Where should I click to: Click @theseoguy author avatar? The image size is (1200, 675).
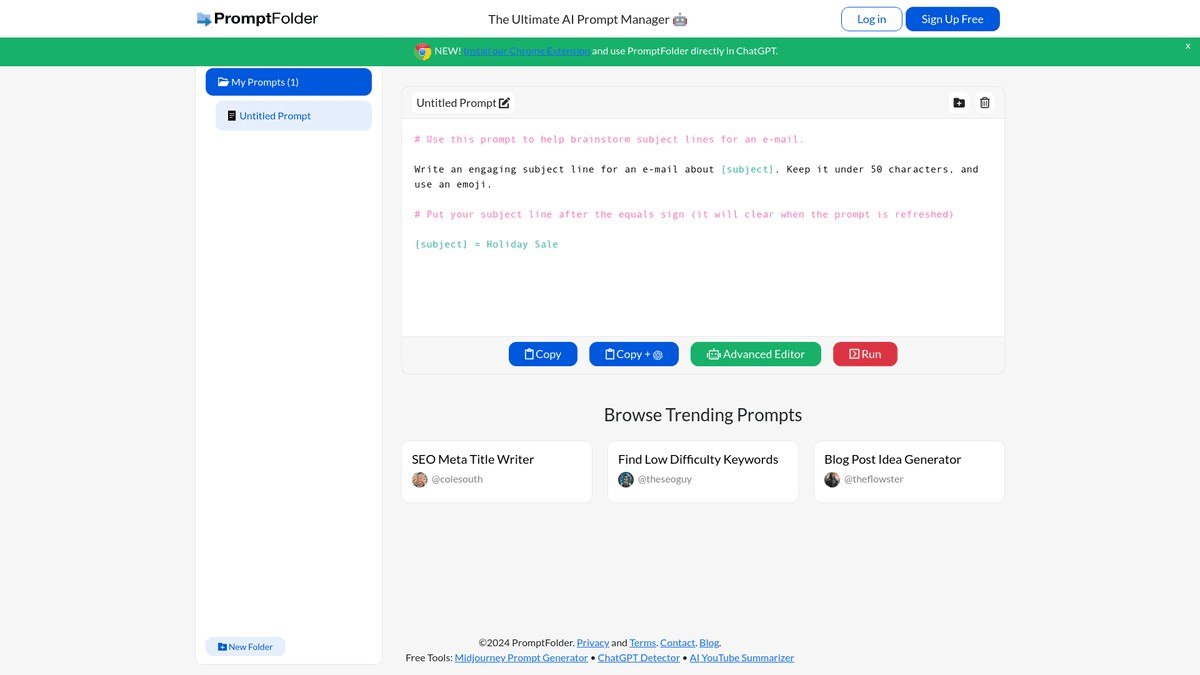click(x=626, y=480)
